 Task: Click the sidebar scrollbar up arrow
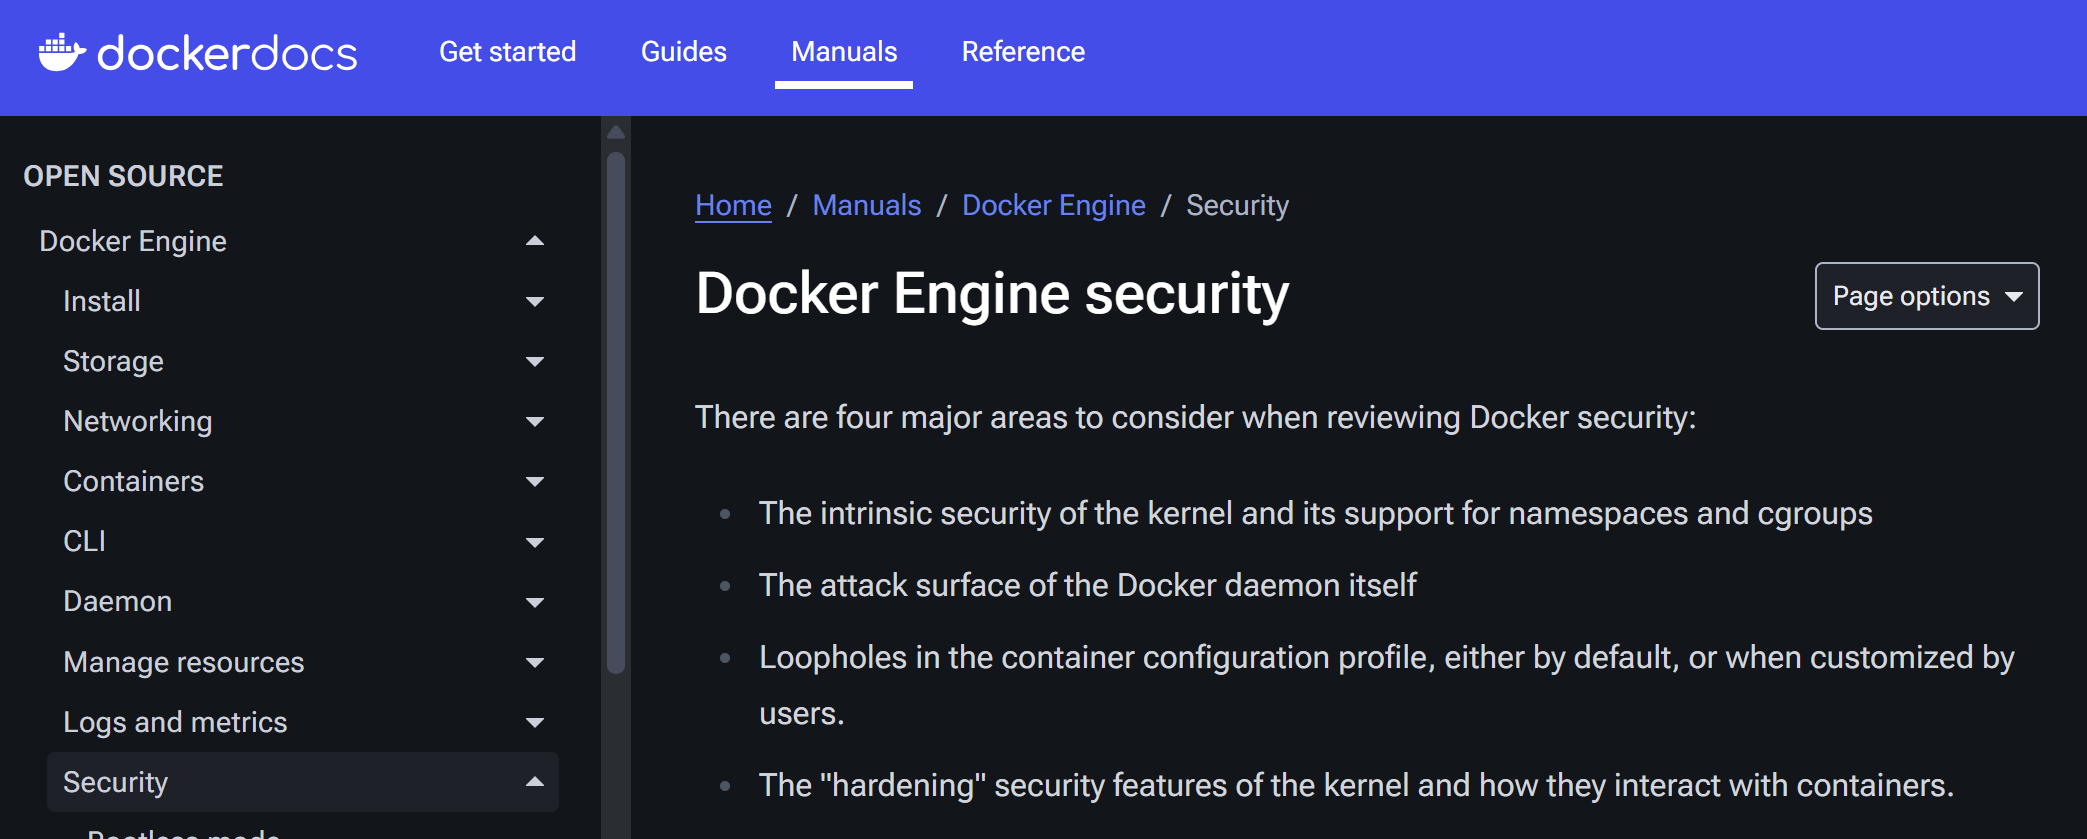point(616,132)
